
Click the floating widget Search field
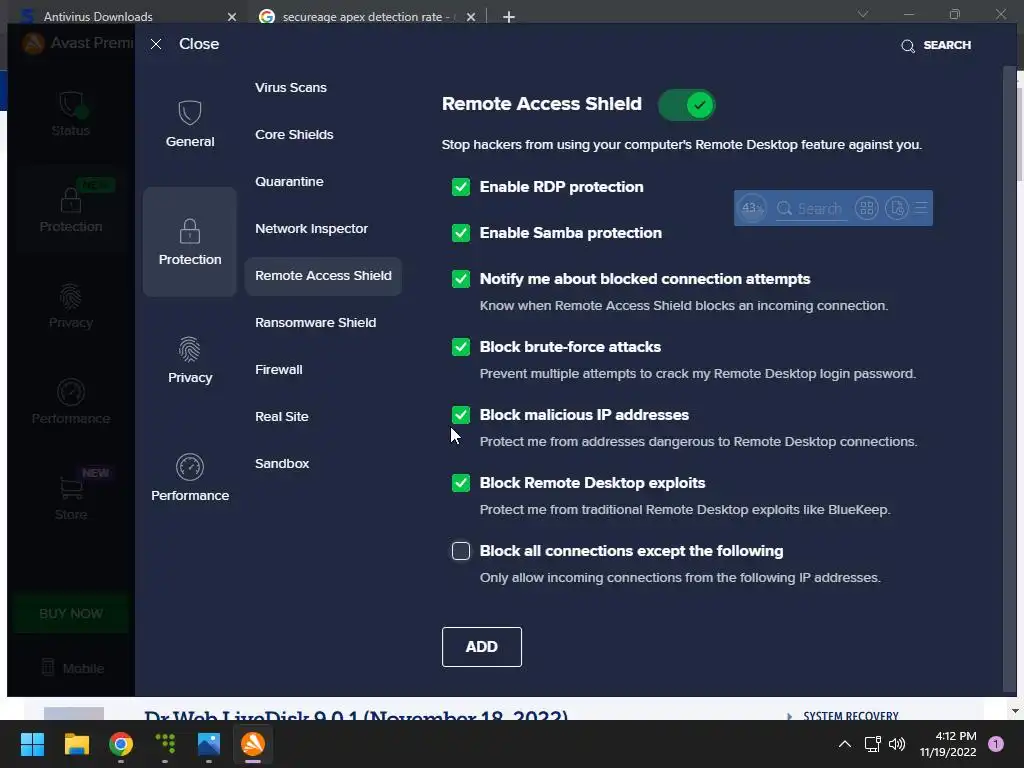[812, 208]
